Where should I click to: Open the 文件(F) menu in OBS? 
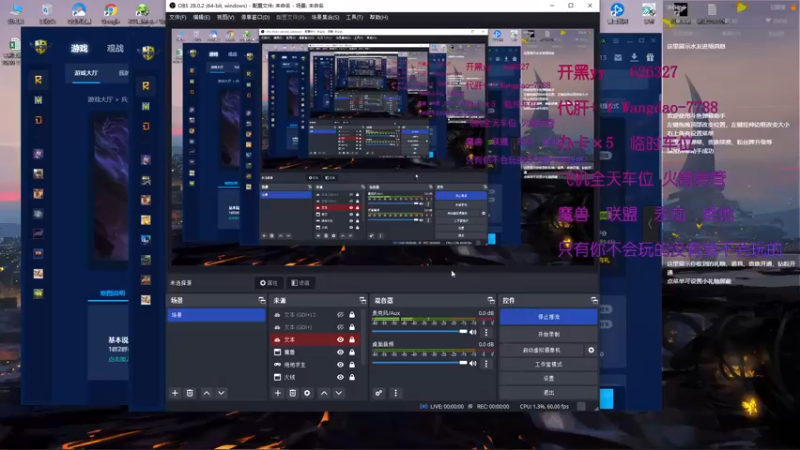pyautogui.click(x=178, y=17)
